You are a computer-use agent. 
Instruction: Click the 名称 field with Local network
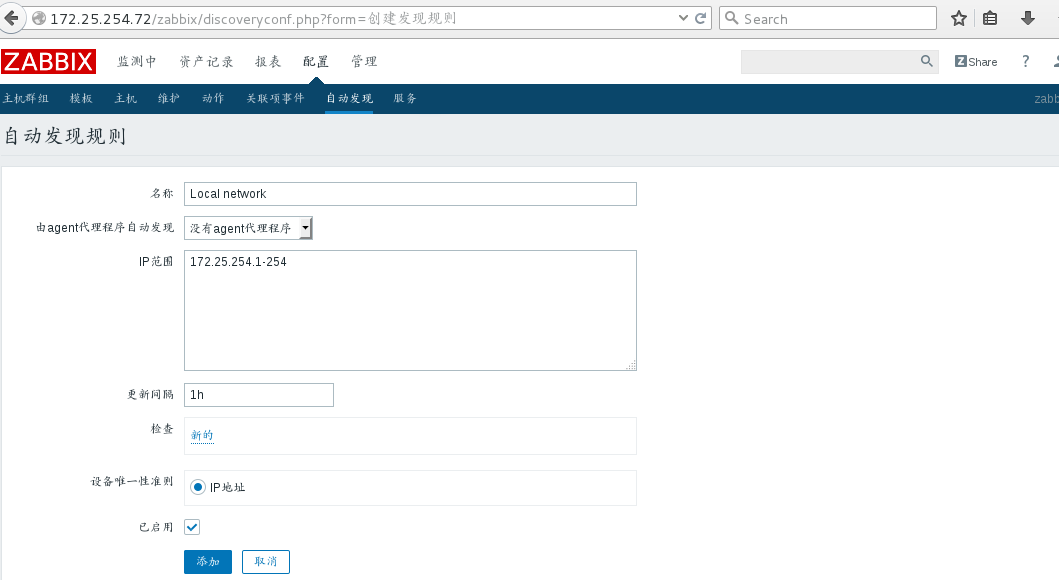pyautogui.click(x=410, y=194)
